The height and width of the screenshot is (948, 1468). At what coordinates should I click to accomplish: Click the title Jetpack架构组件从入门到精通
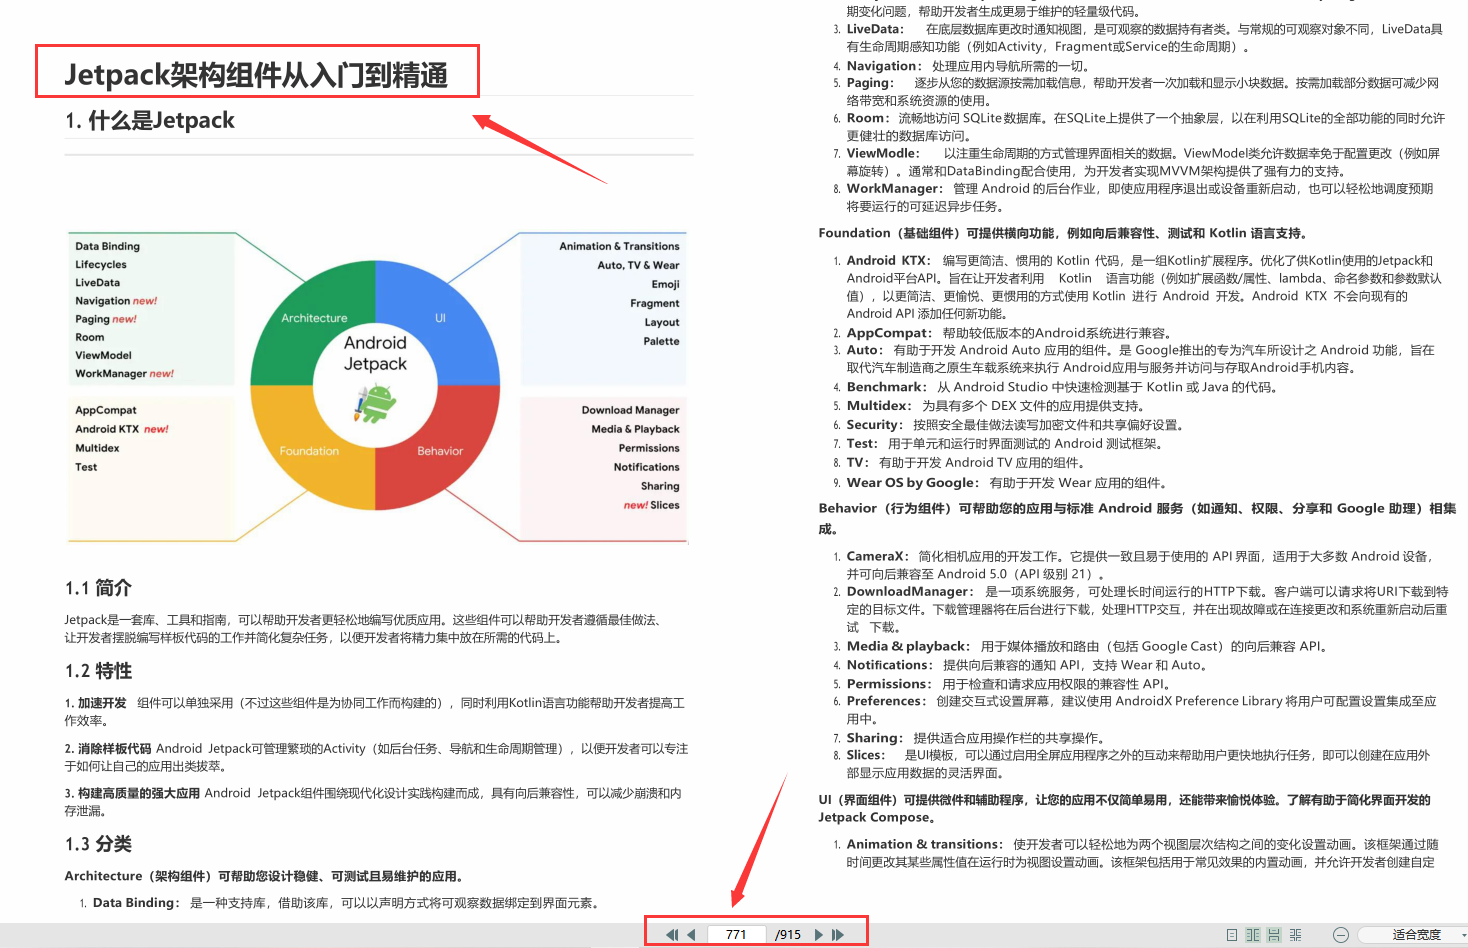(x=256, y=75)
